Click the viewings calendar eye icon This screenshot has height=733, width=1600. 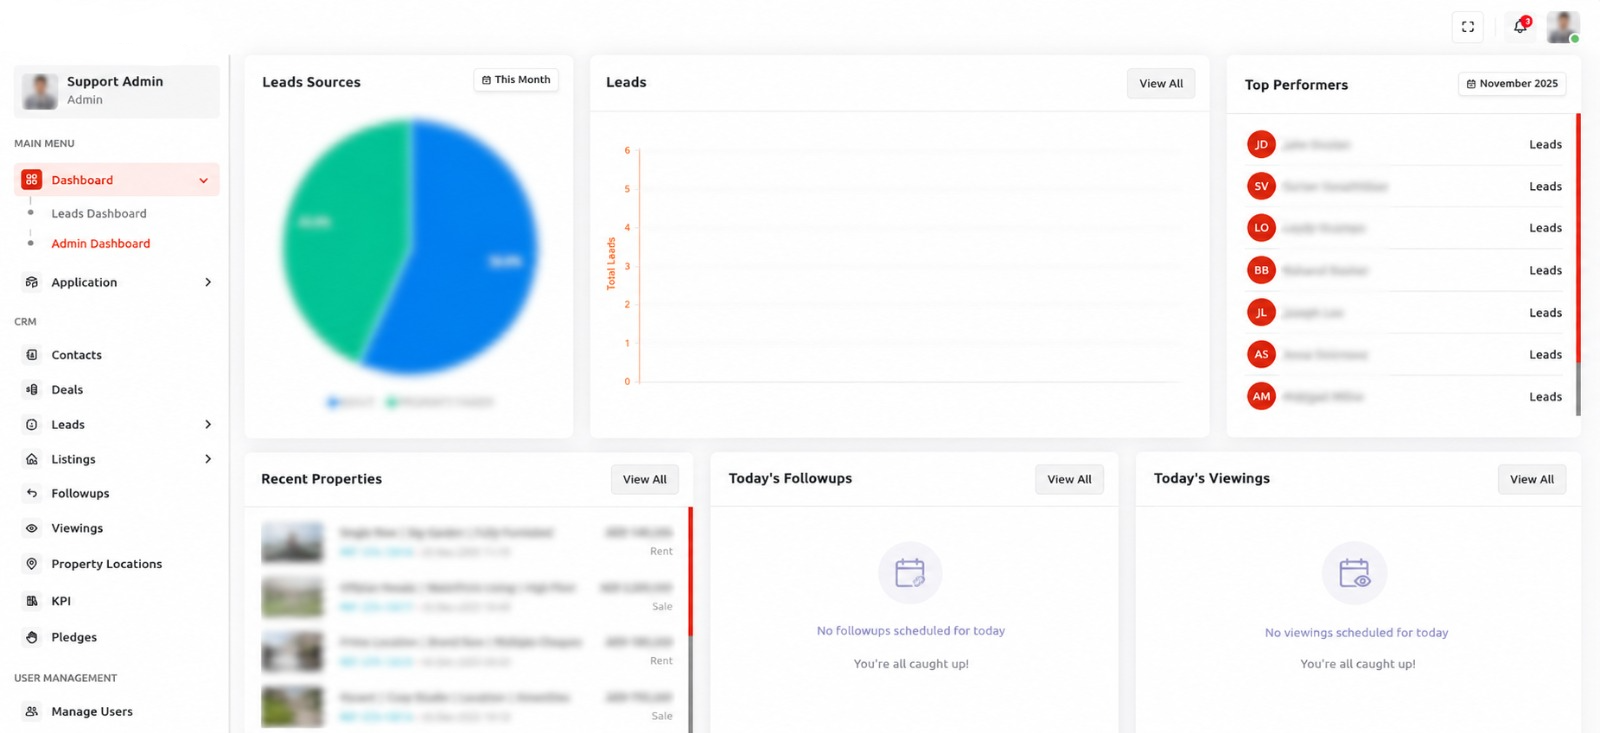click(1355, 573)
